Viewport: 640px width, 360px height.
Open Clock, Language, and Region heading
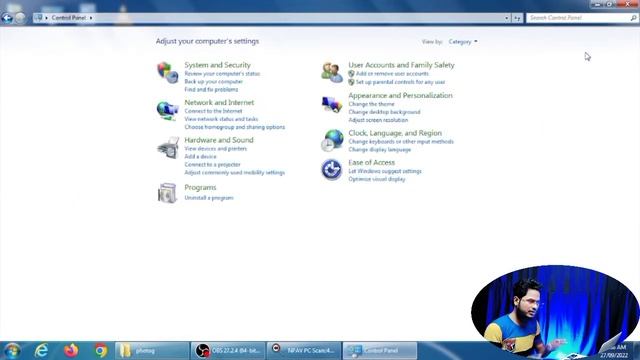pos(395,133)
